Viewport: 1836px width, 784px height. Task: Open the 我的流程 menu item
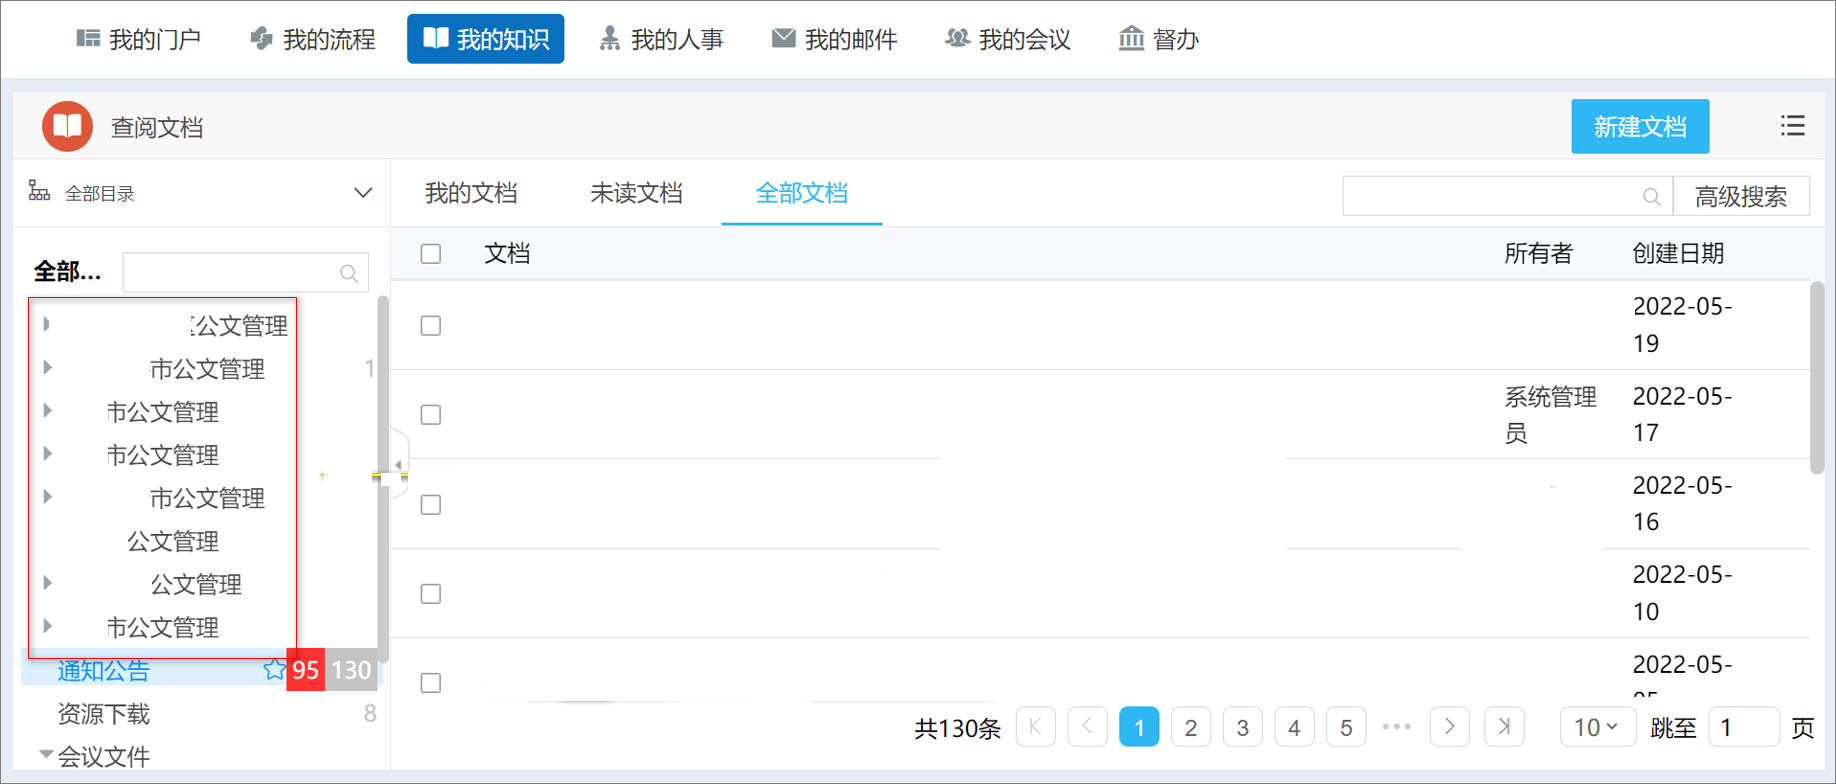click(x=313, y=39)
